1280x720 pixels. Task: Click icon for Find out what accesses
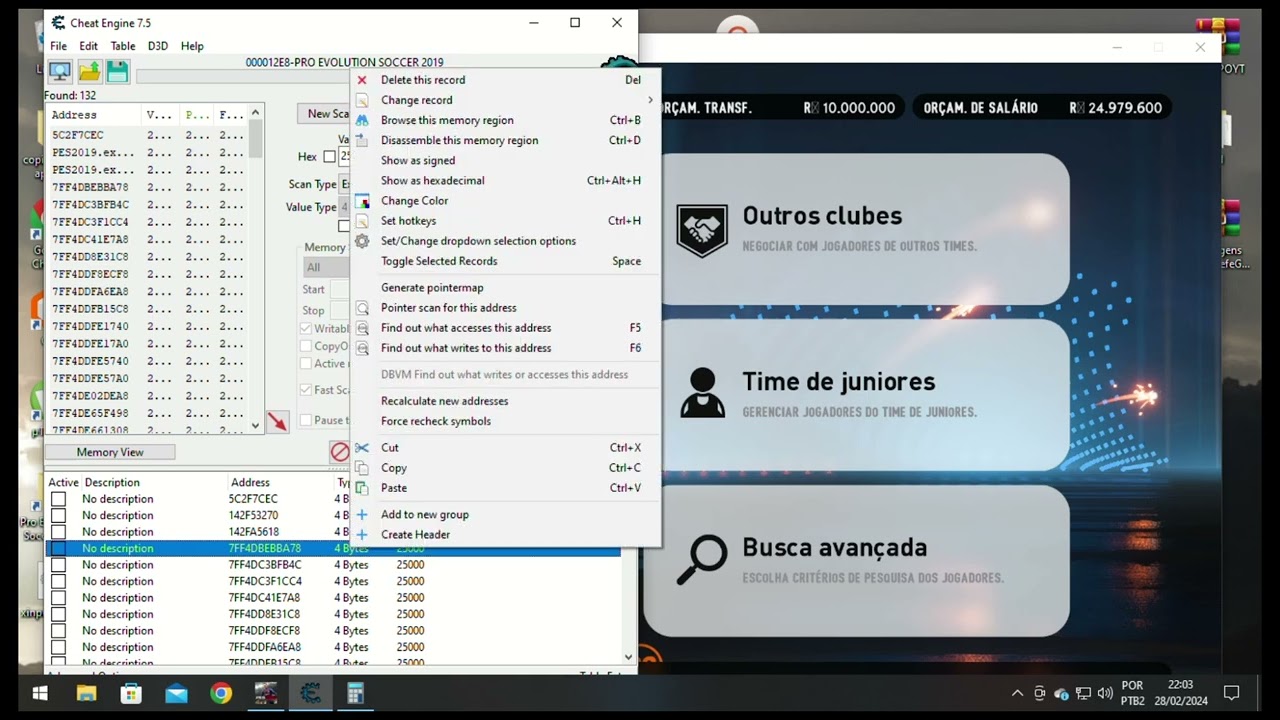click(362, 328)
